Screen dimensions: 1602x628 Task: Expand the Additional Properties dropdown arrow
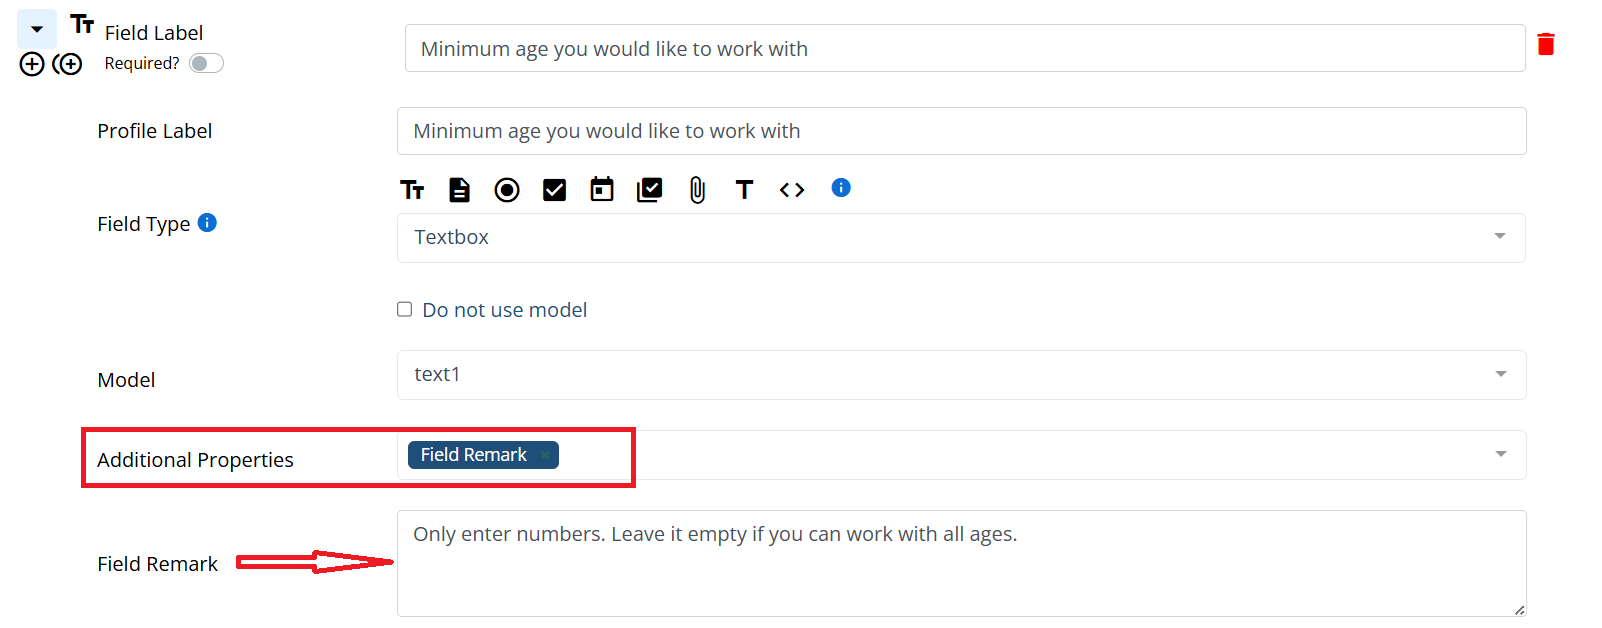point(1500,455)
